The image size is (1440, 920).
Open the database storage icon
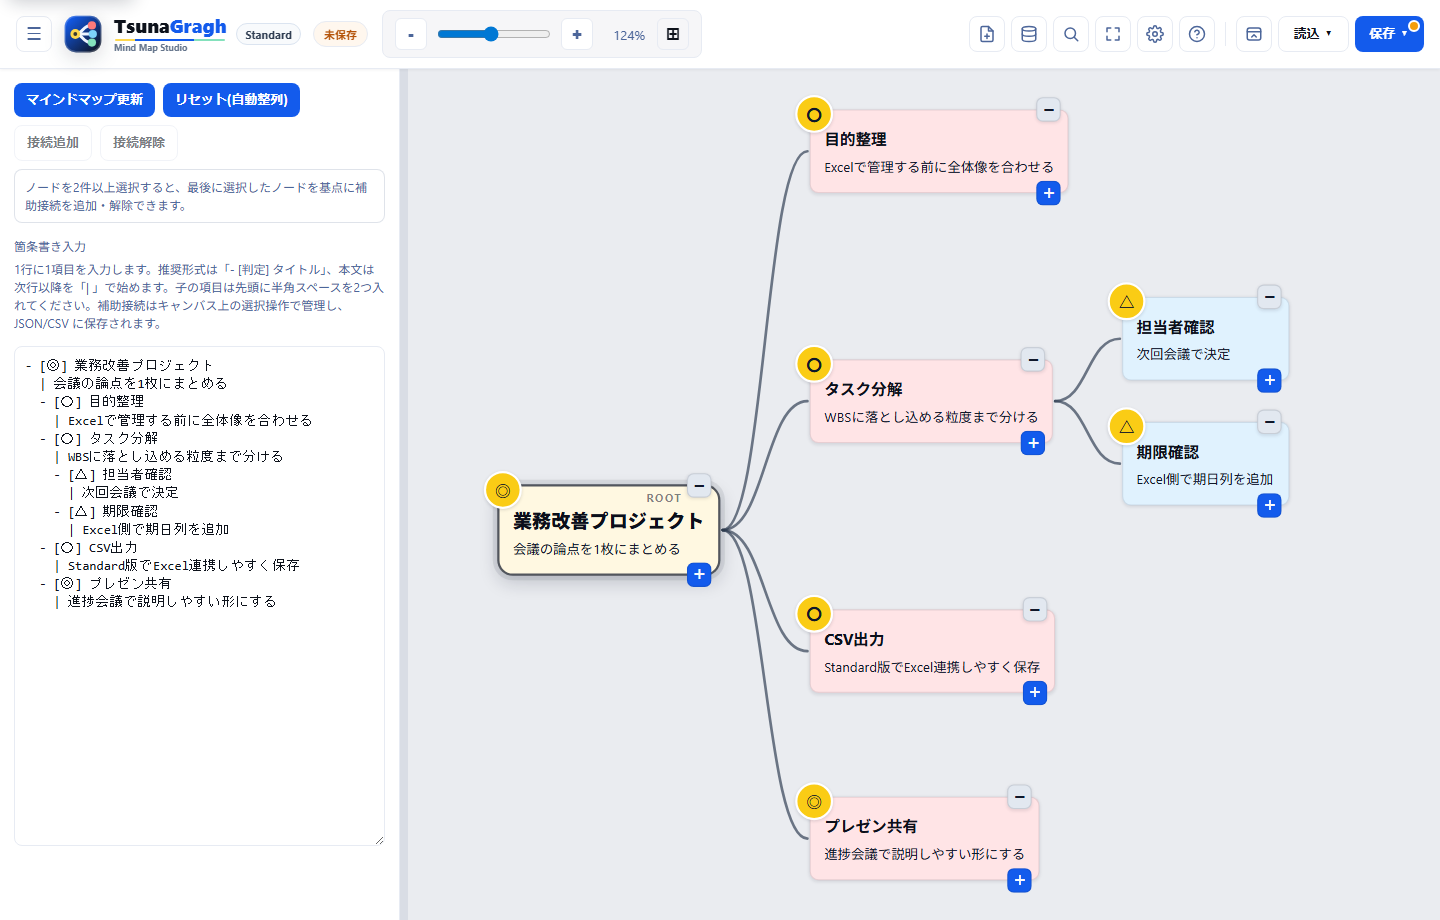pyautogui.click(x=1029, y=34)
